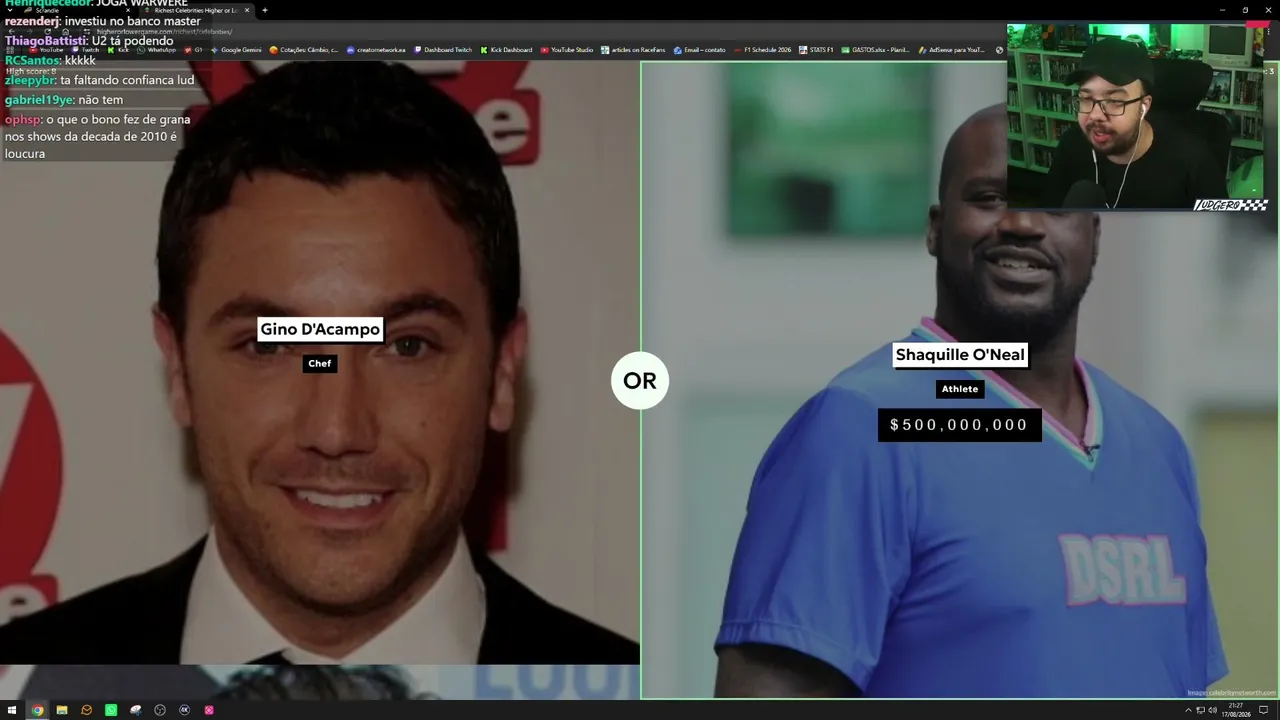
Task: Open the Kick bookmark
Action: pyautogui.click(x=119, y=50)
